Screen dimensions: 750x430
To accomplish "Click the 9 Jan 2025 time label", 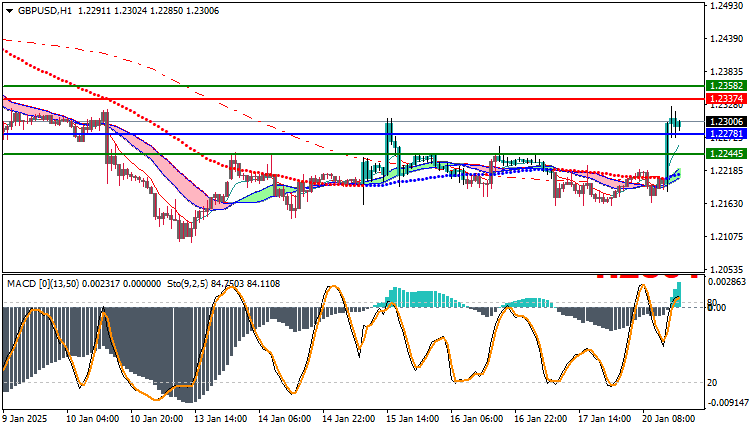I will [x=25, y=419].
